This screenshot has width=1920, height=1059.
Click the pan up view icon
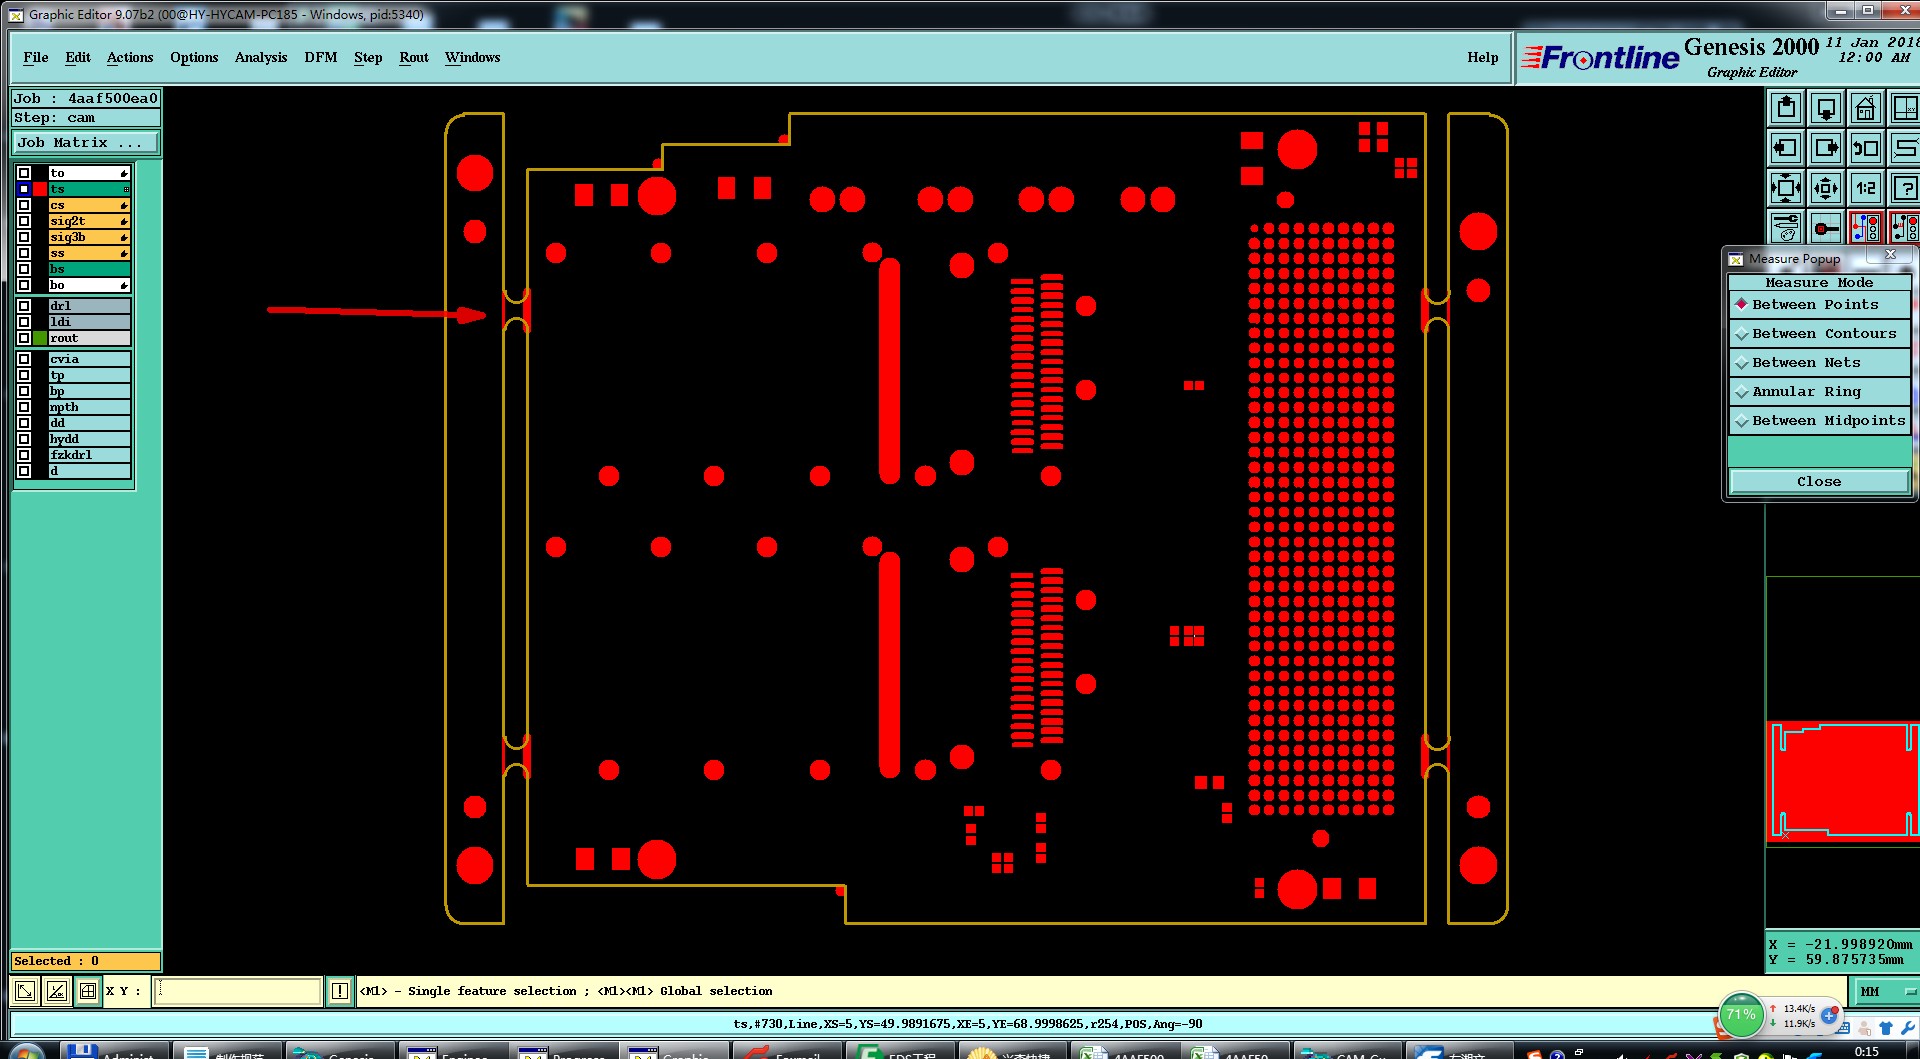pyautogui.click(x=1786, y=108)
